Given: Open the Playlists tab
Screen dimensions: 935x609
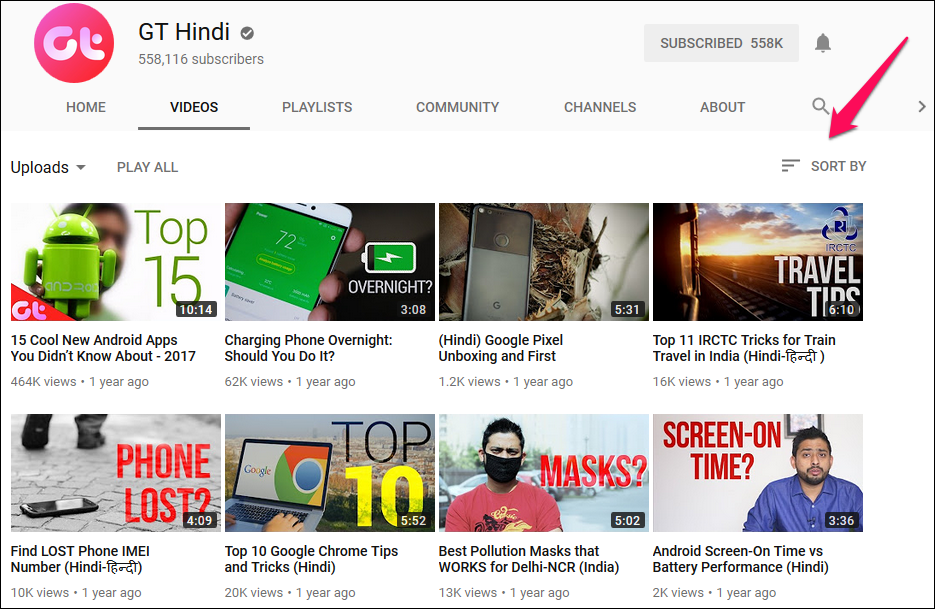Looking at the screenshot, I should coord(317,107).
